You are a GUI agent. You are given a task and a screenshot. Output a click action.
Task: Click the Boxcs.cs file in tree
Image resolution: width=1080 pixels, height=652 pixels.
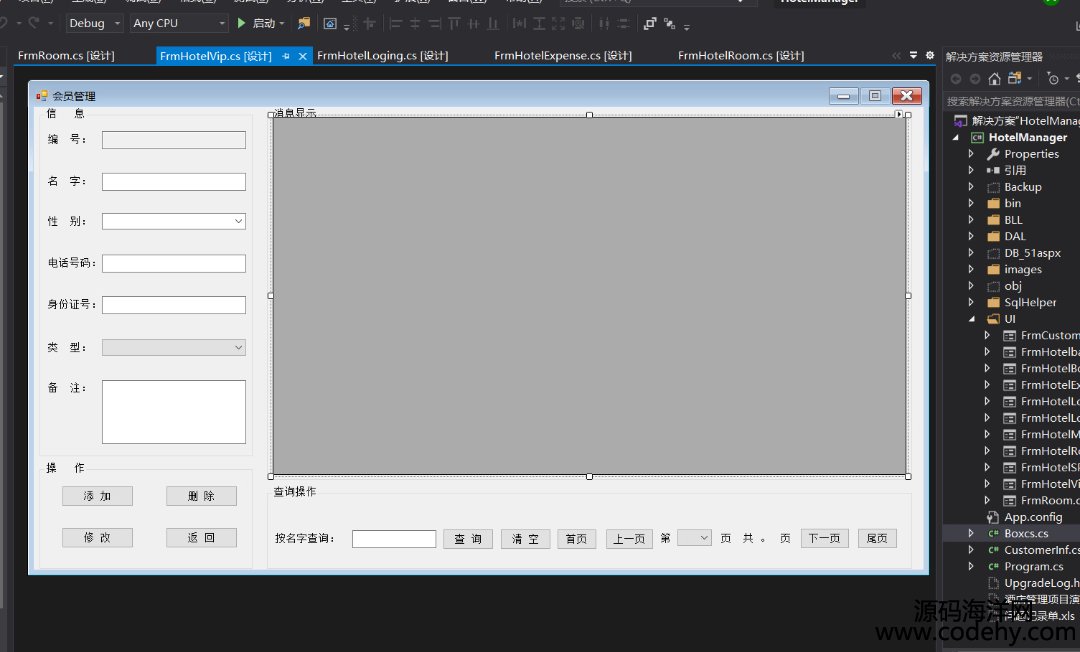point(1026,533)
